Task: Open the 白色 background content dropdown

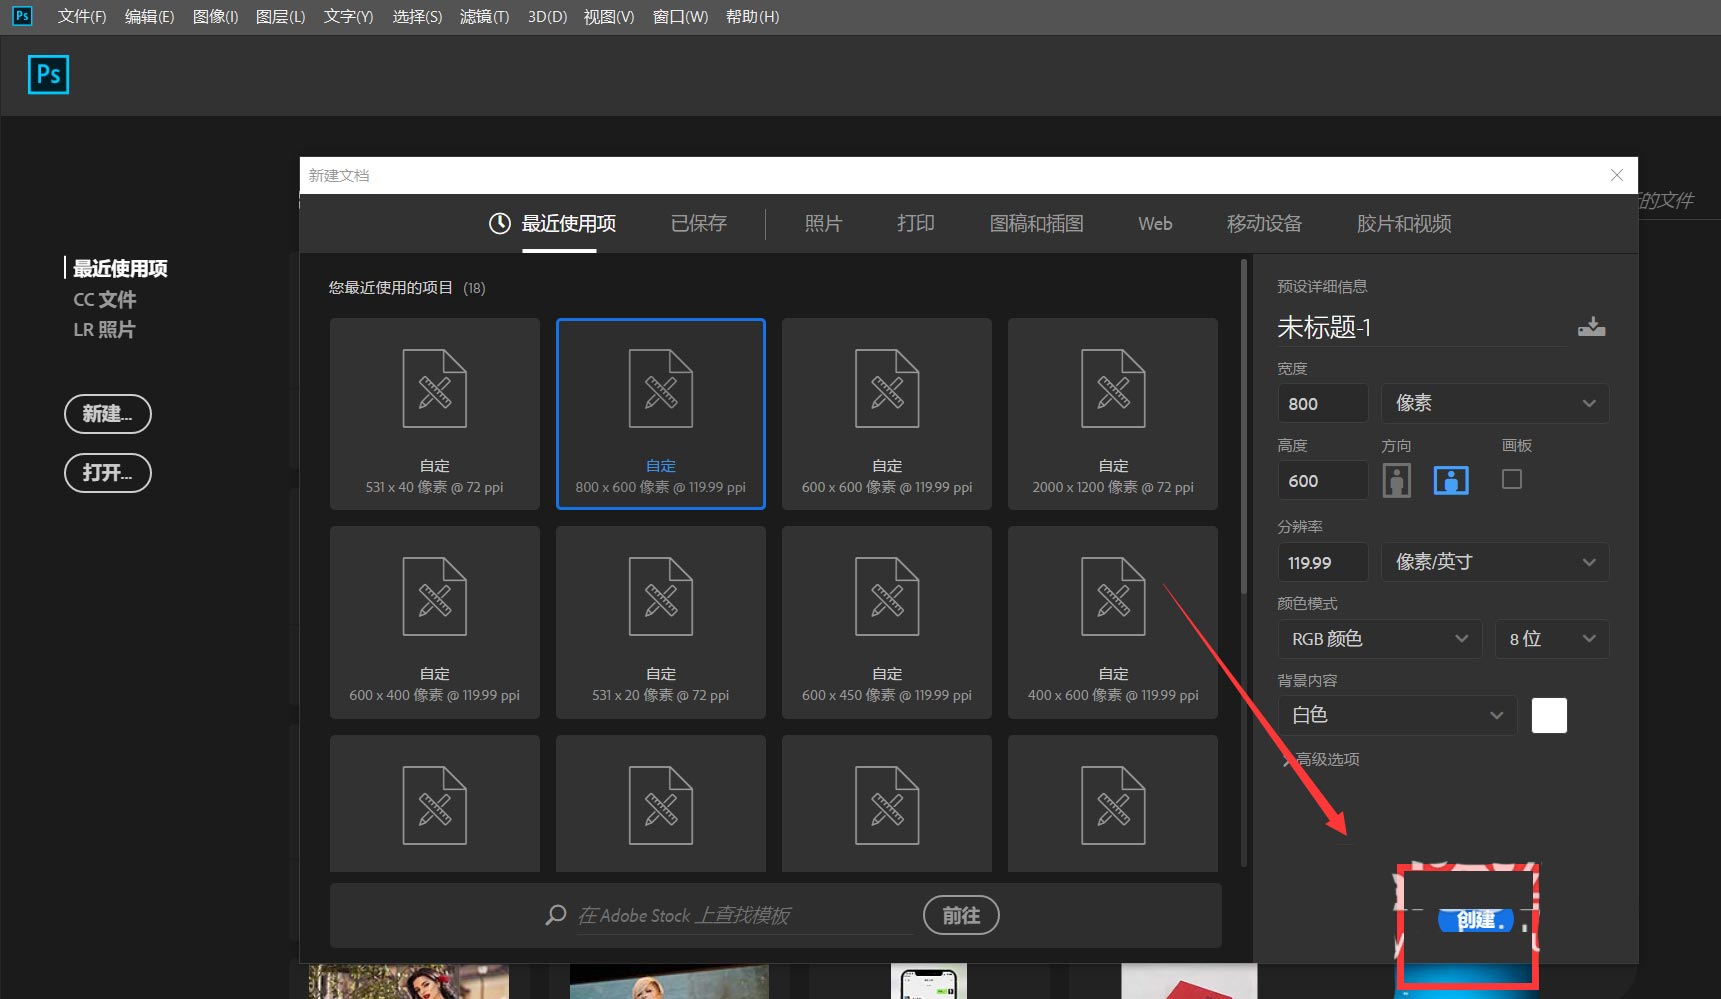Action: (1398, 715)
